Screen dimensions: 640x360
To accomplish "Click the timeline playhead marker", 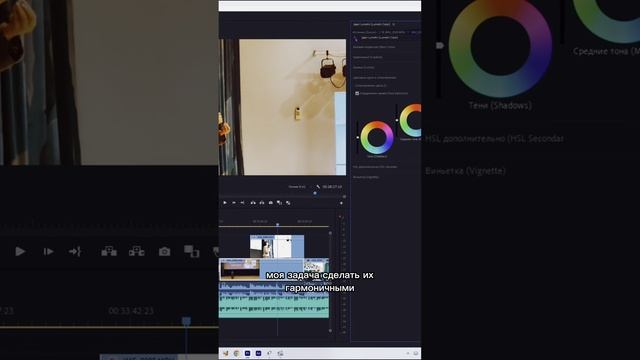I will pos(278,224).
